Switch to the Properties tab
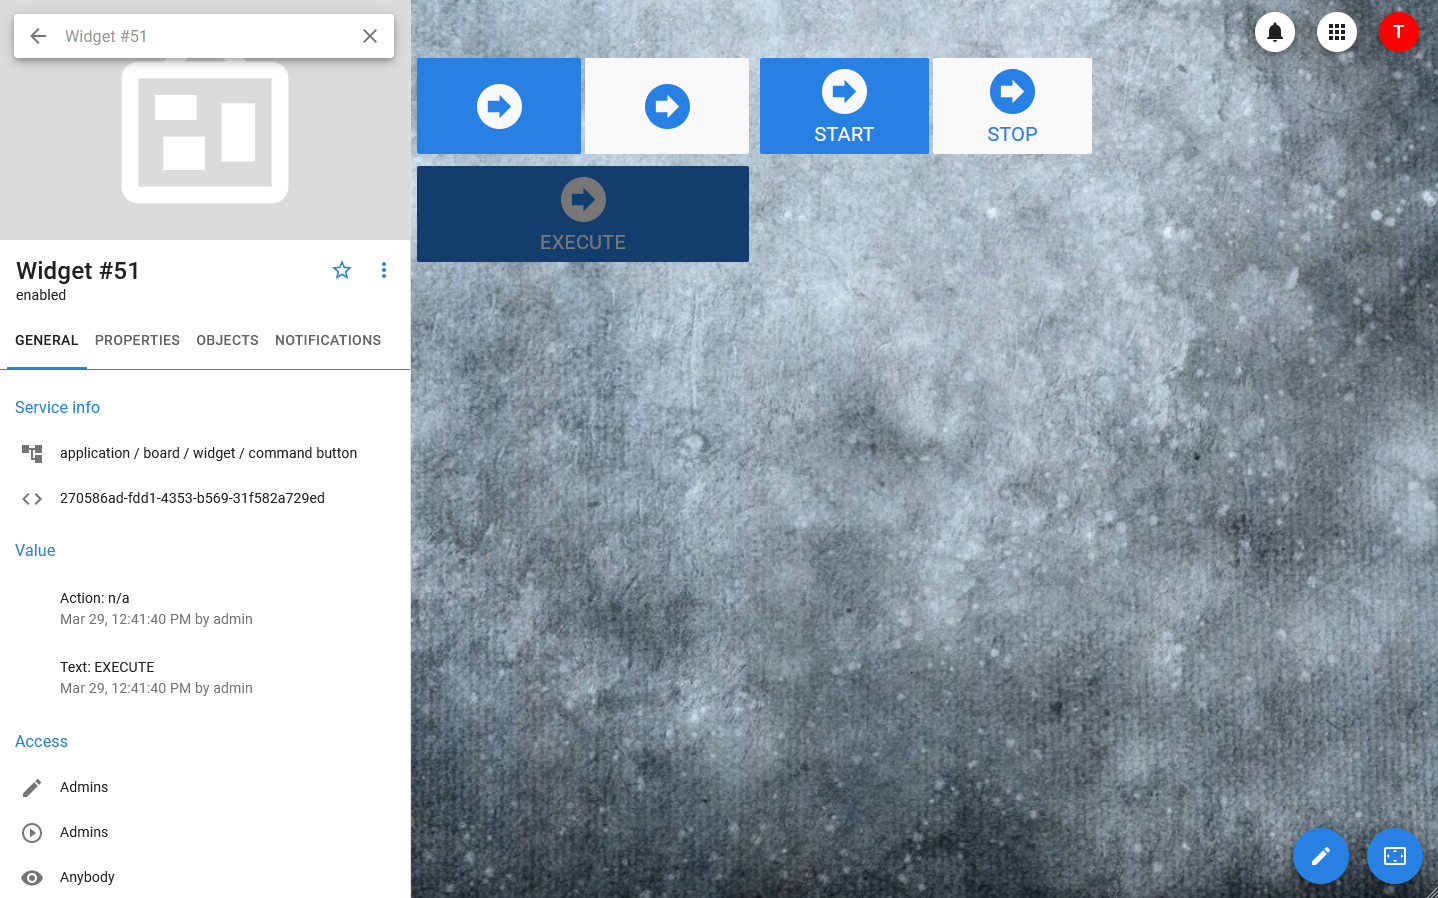The height and width of the screenshot is (898, 1438). [137, 340]
